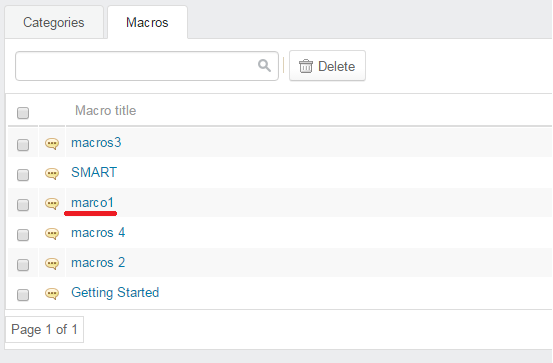The image size is (553, 363).
Task: Click the speech bubble icon beside macros3
Action: tap(52, 144)
